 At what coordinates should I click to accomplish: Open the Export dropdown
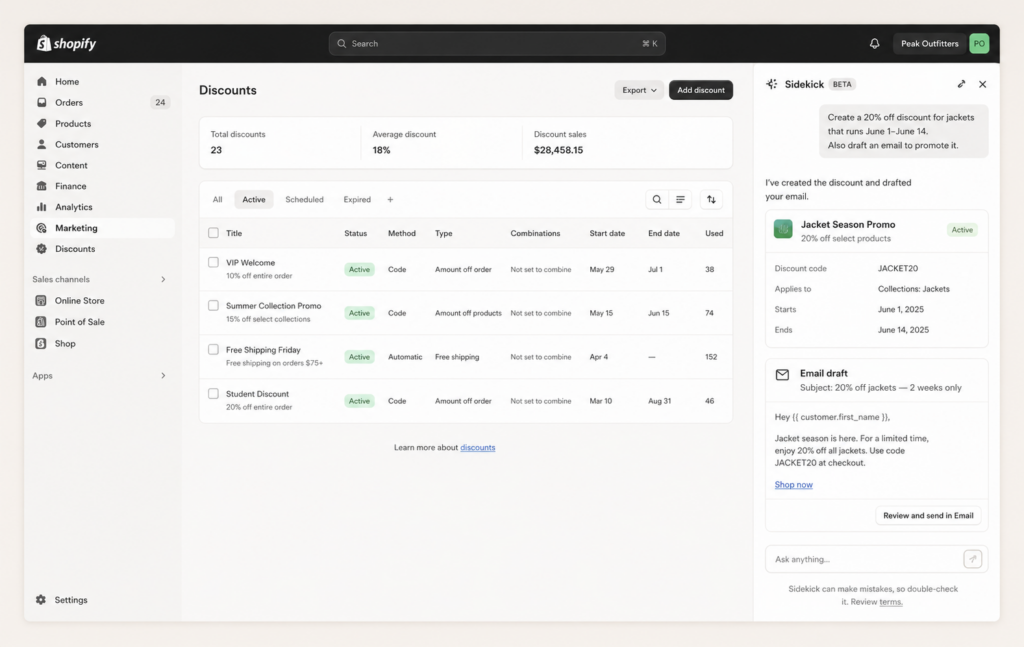coord(639,90)
